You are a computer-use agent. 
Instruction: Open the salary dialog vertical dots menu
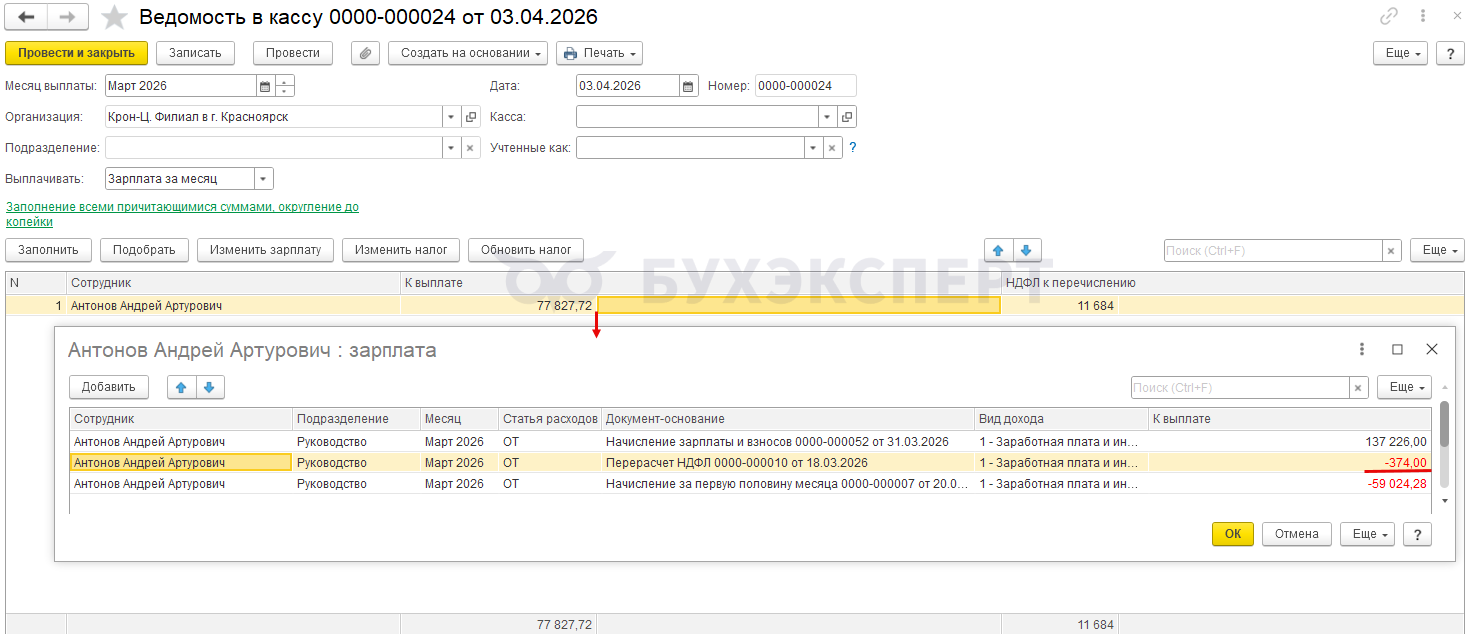coord(1362,350)
